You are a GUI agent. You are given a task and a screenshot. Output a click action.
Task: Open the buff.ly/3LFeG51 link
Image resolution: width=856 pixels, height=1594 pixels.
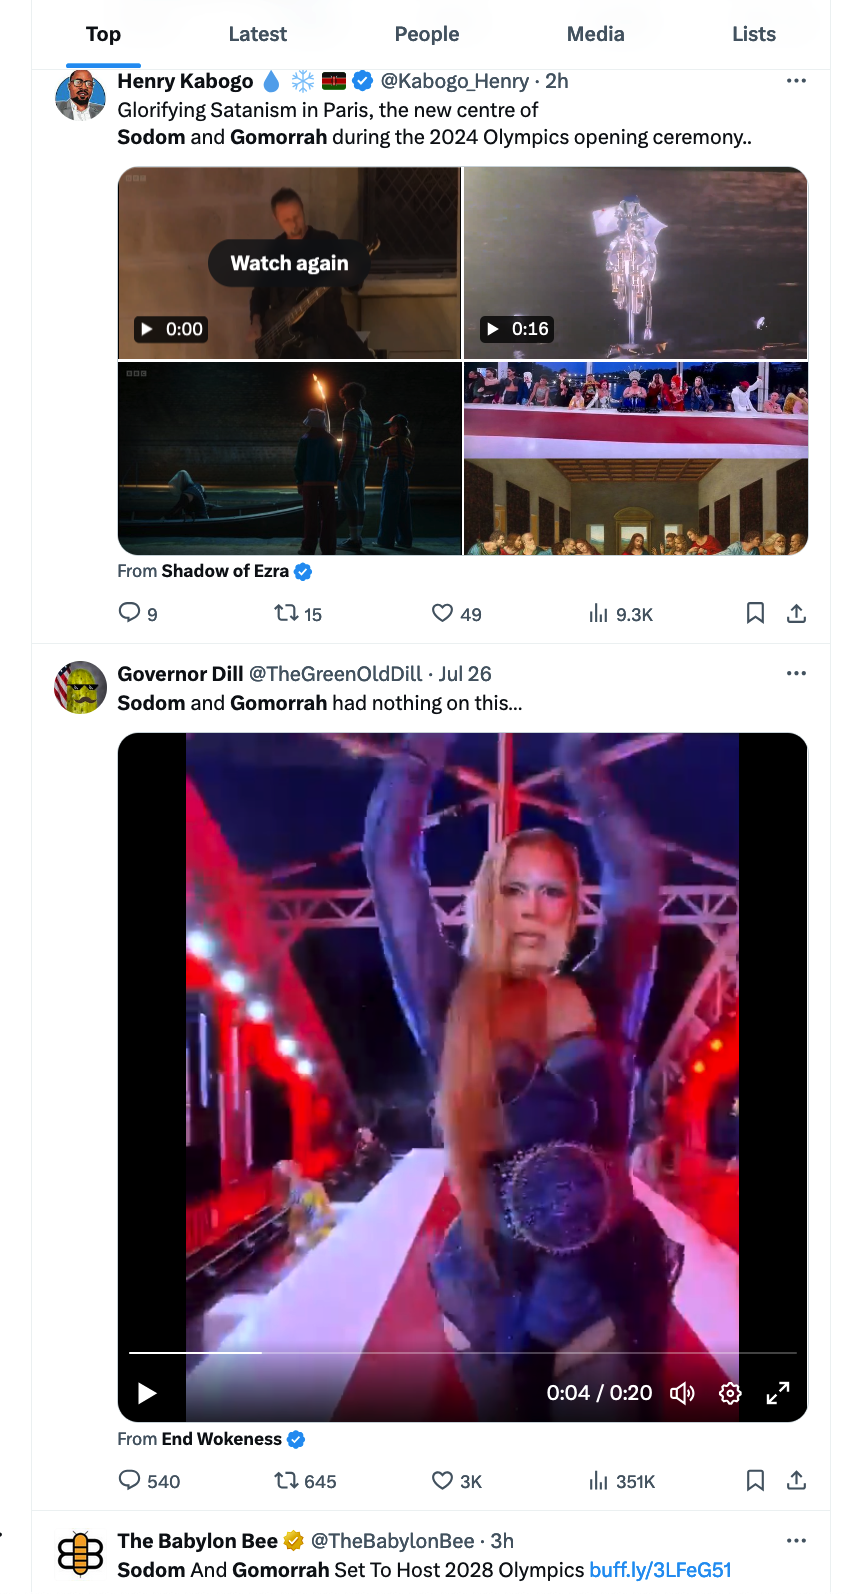coord(660,1570)
